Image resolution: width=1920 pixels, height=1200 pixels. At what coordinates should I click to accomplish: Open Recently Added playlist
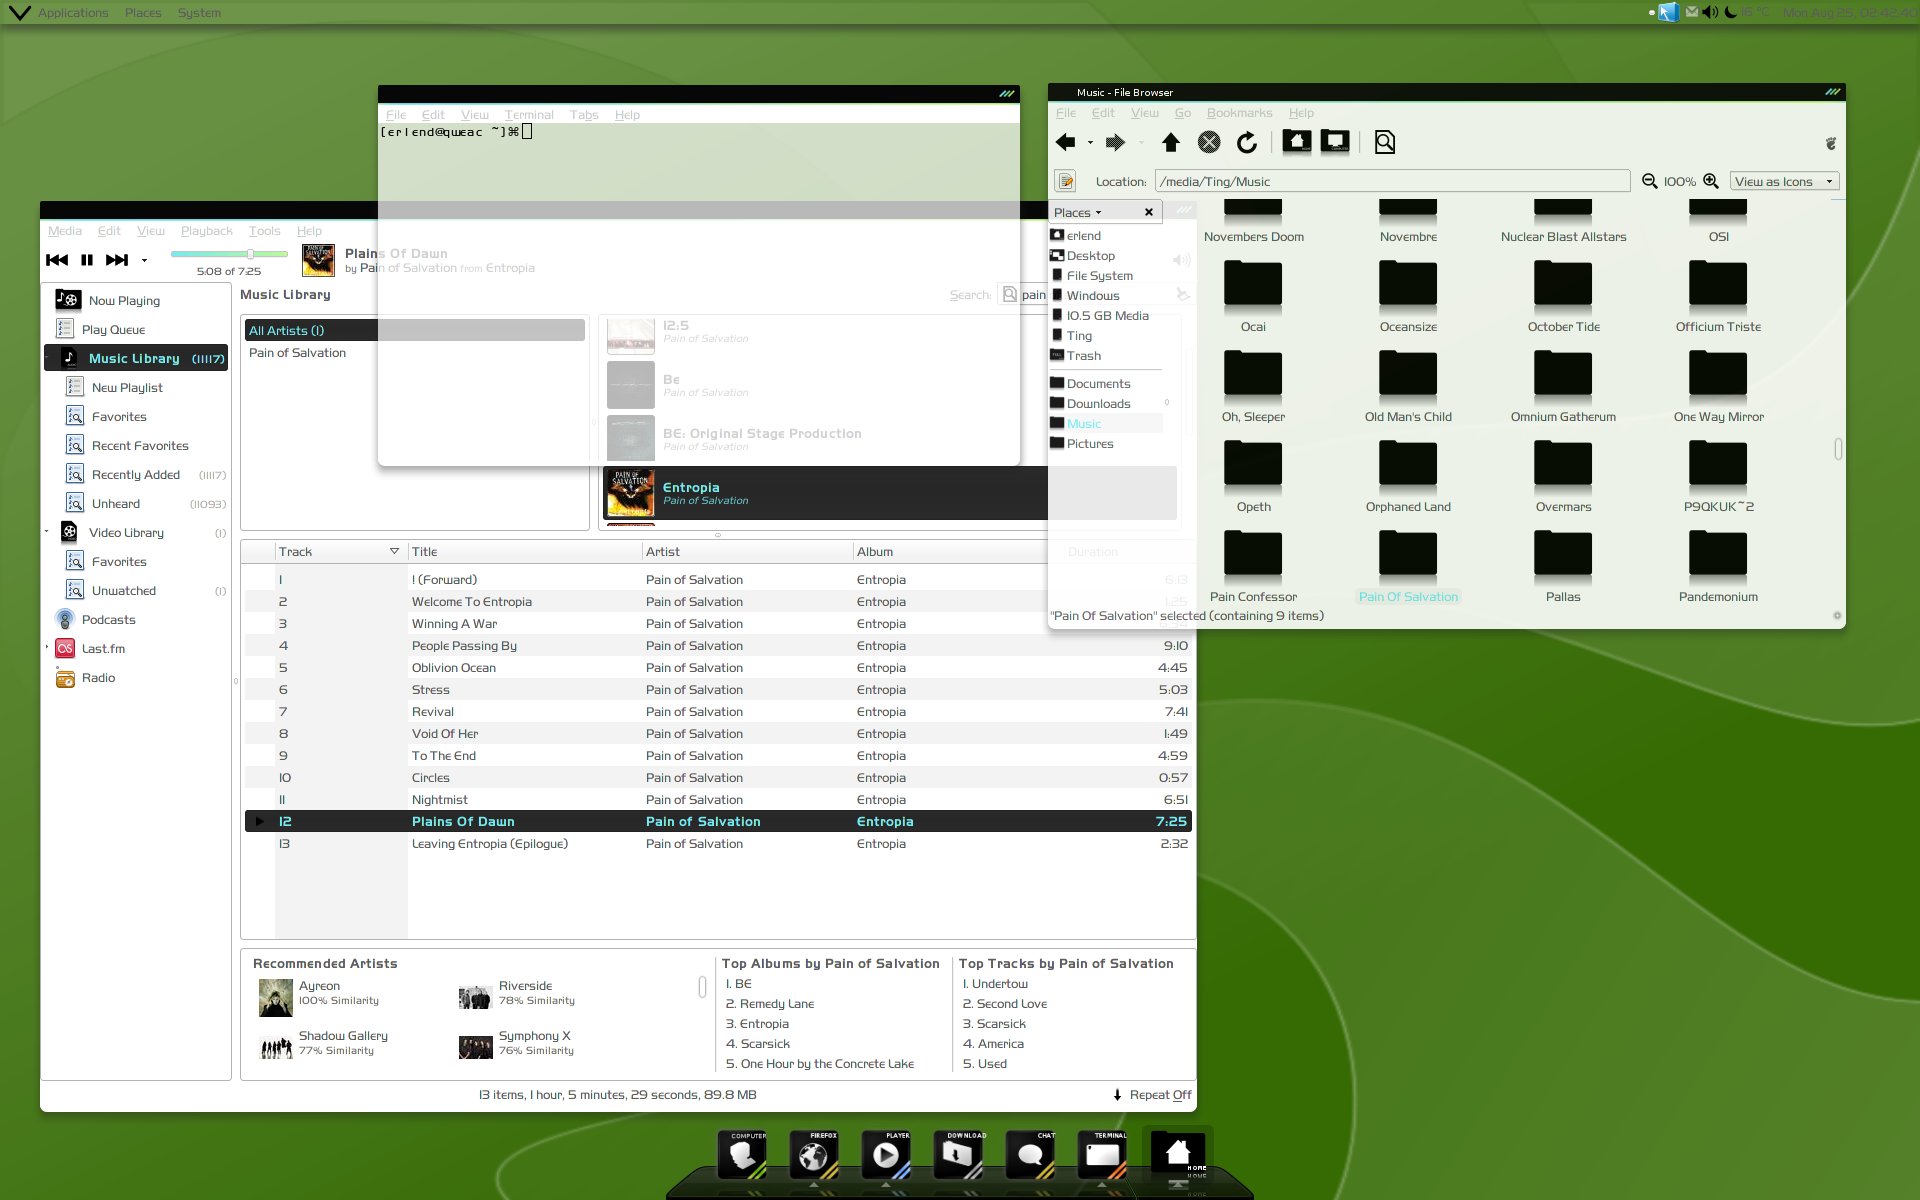136,474
